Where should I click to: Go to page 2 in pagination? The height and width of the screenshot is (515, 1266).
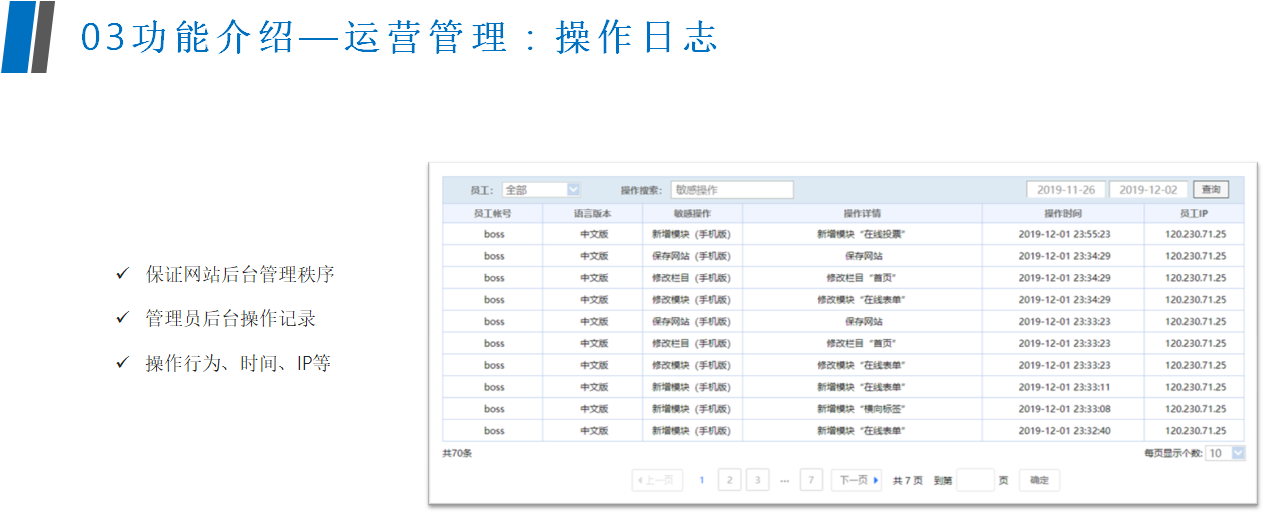(729, 480)
